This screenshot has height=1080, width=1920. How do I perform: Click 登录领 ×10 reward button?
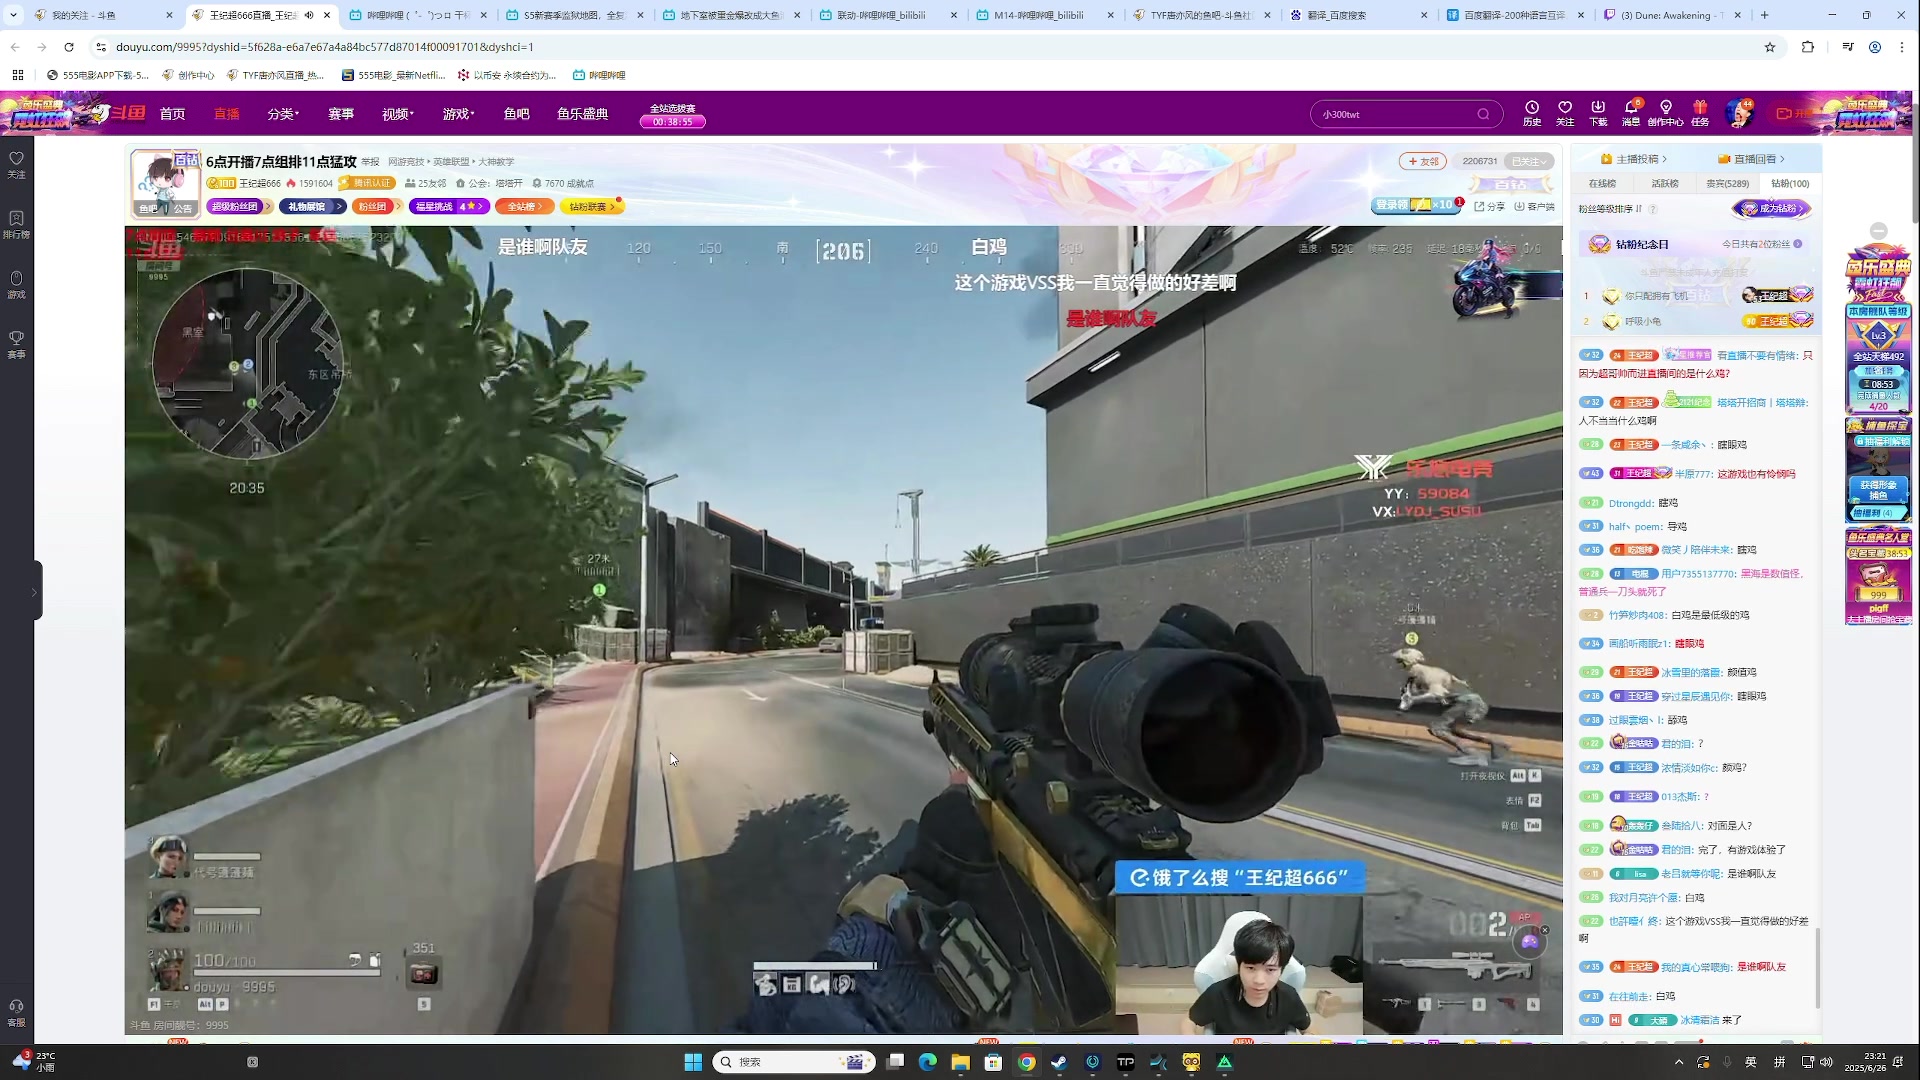click(x=1417, y=205)
